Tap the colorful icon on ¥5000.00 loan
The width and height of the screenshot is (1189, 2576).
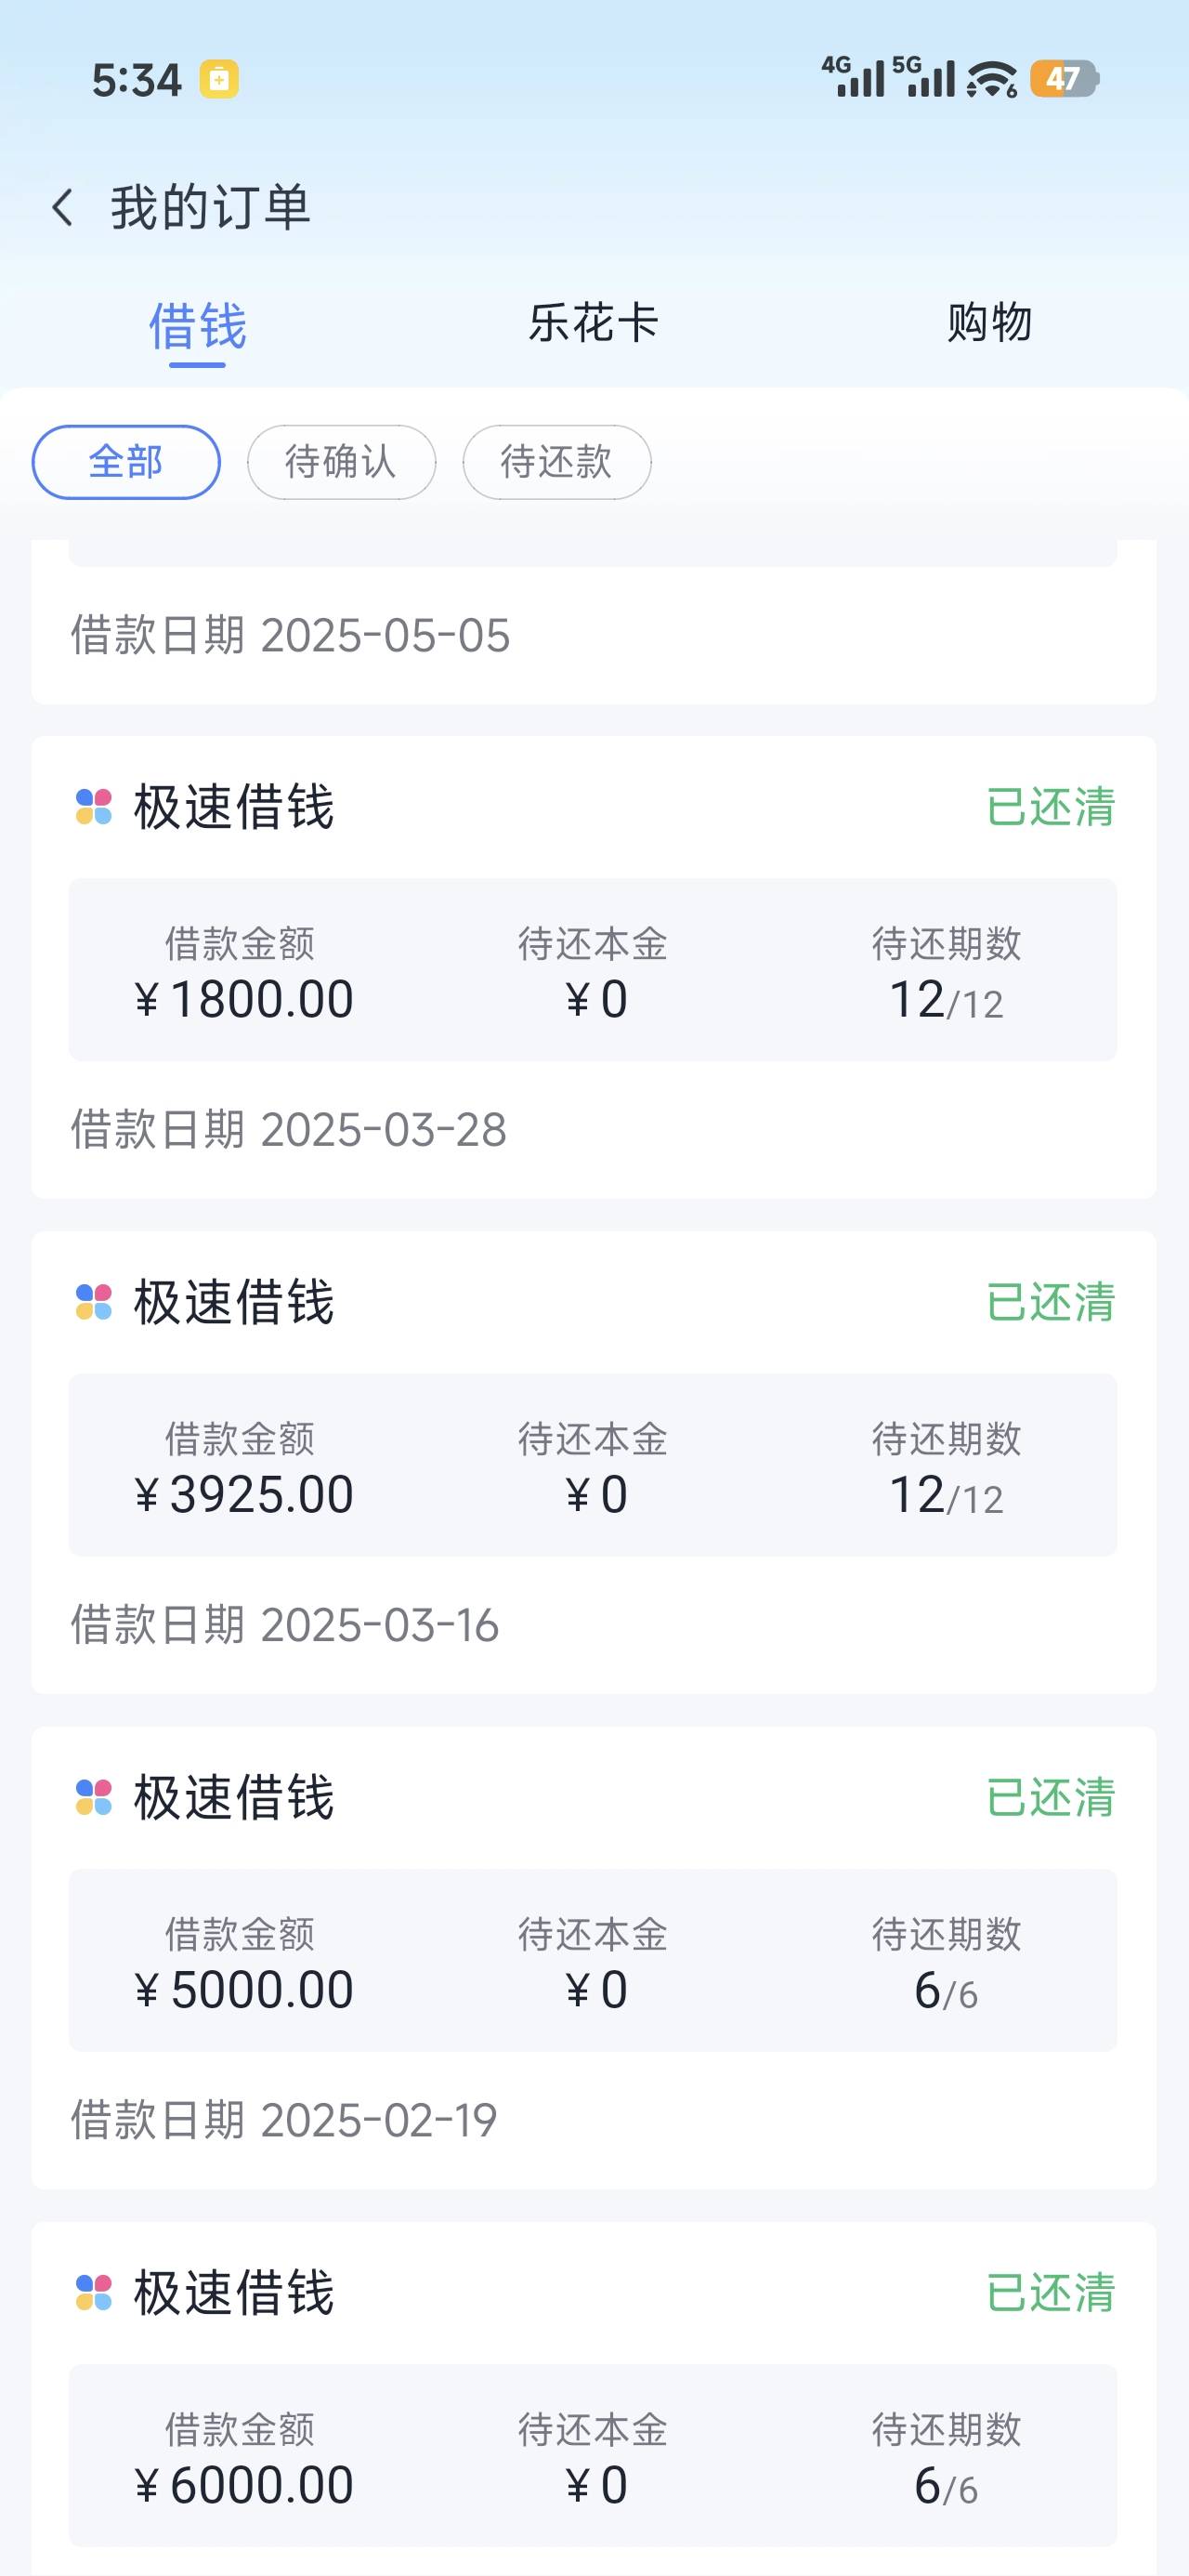pos(94,1797)
